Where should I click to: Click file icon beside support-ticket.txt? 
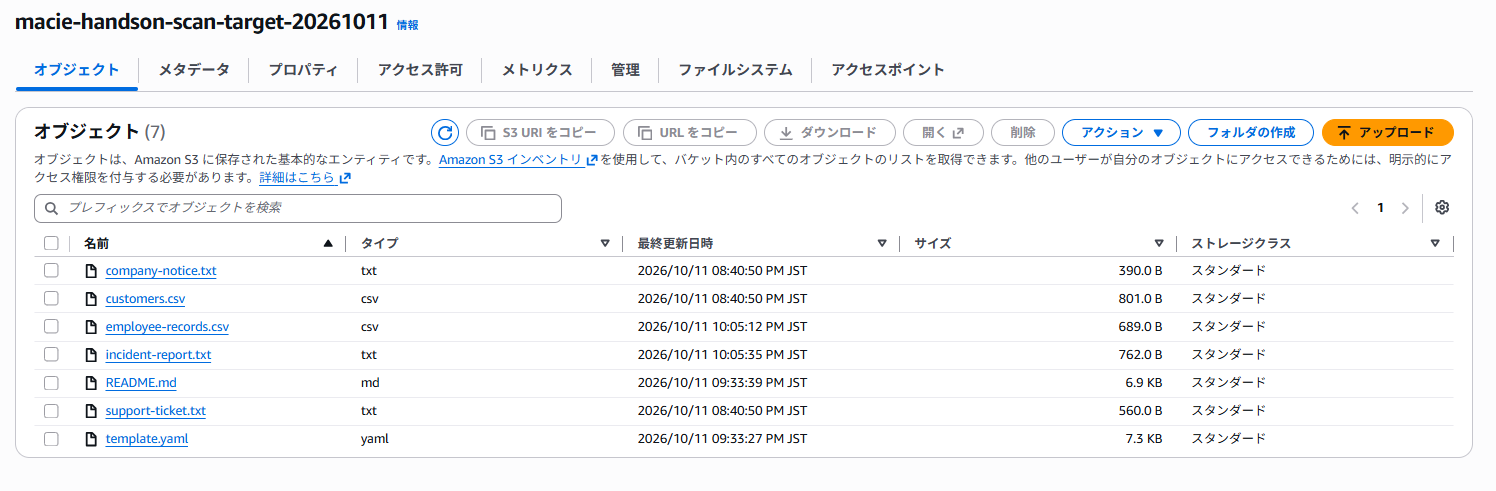click(91, 411)
